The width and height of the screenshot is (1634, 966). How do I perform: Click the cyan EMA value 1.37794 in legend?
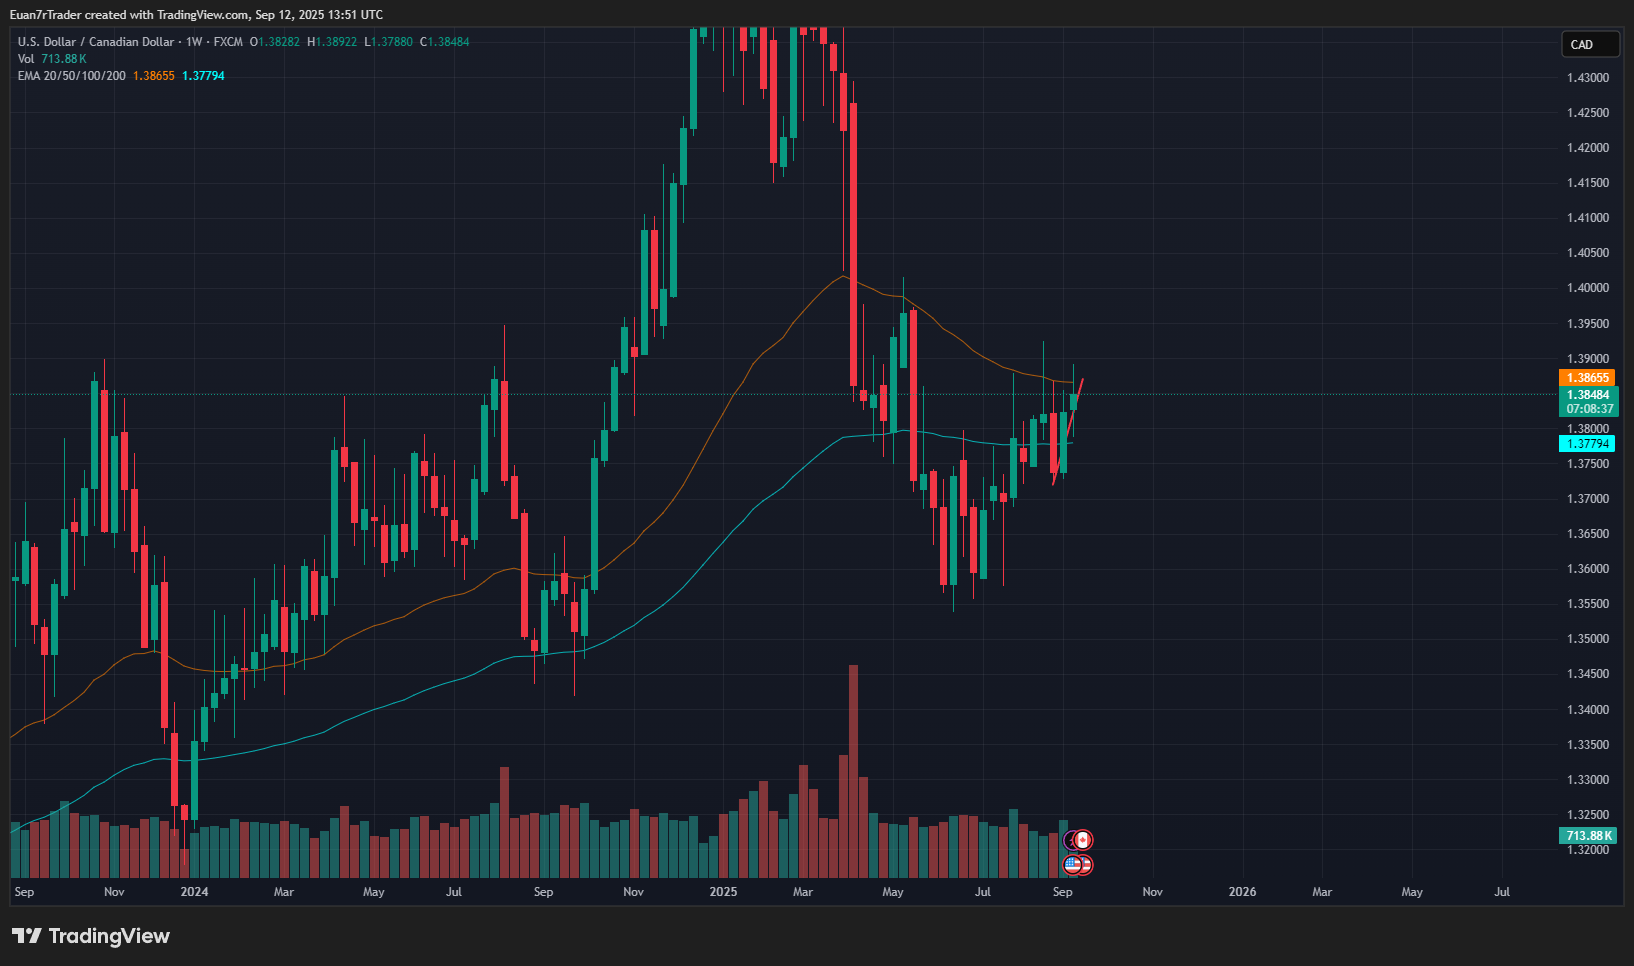pos(203,76)
